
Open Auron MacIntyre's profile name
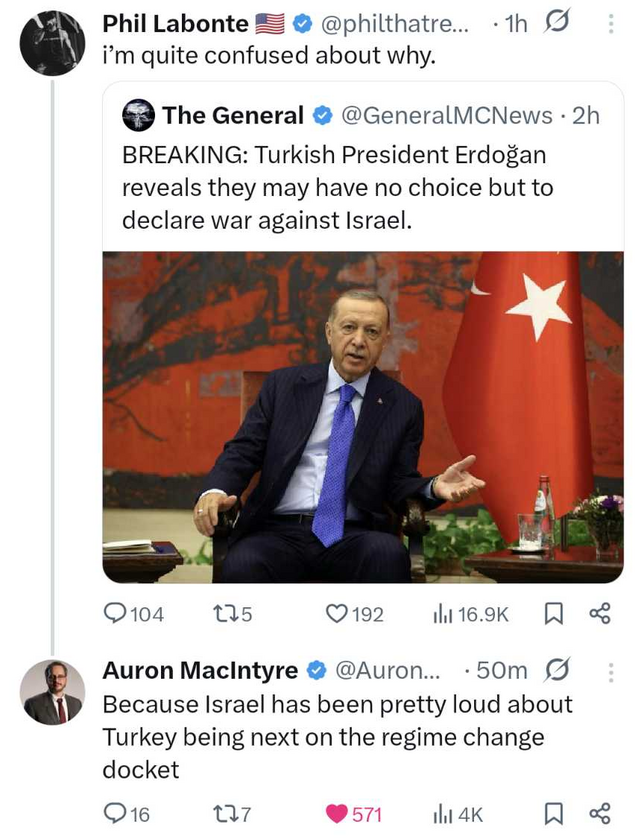200,671
